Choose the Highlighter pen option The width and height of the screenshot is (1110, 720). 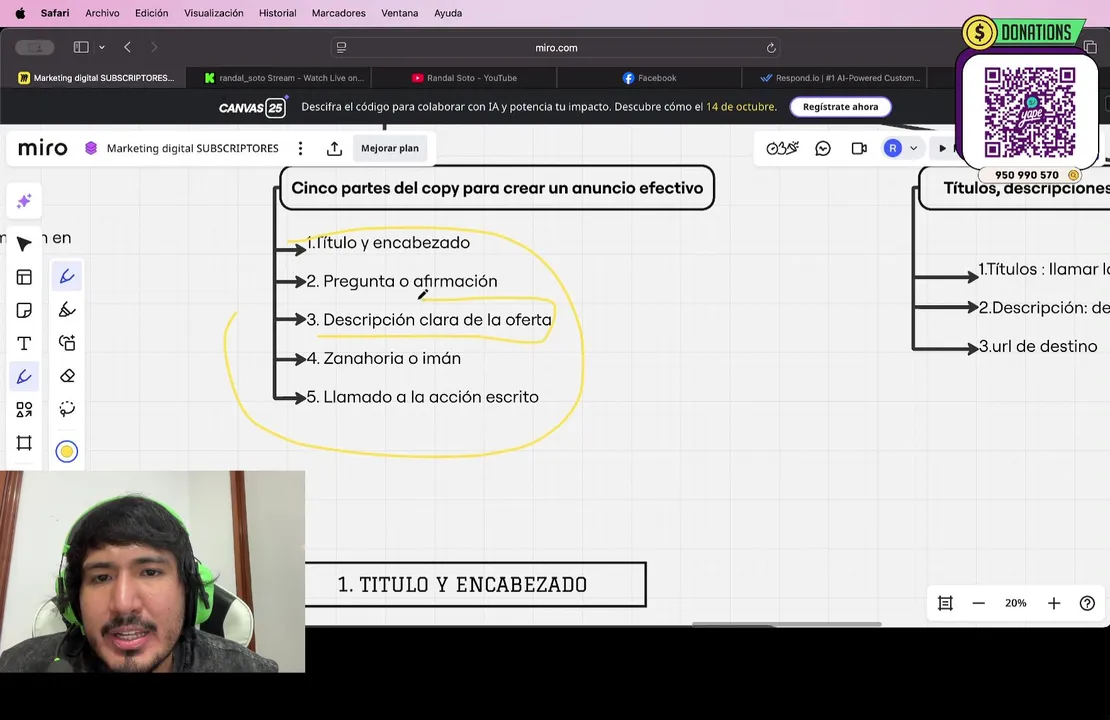(67, 309)
